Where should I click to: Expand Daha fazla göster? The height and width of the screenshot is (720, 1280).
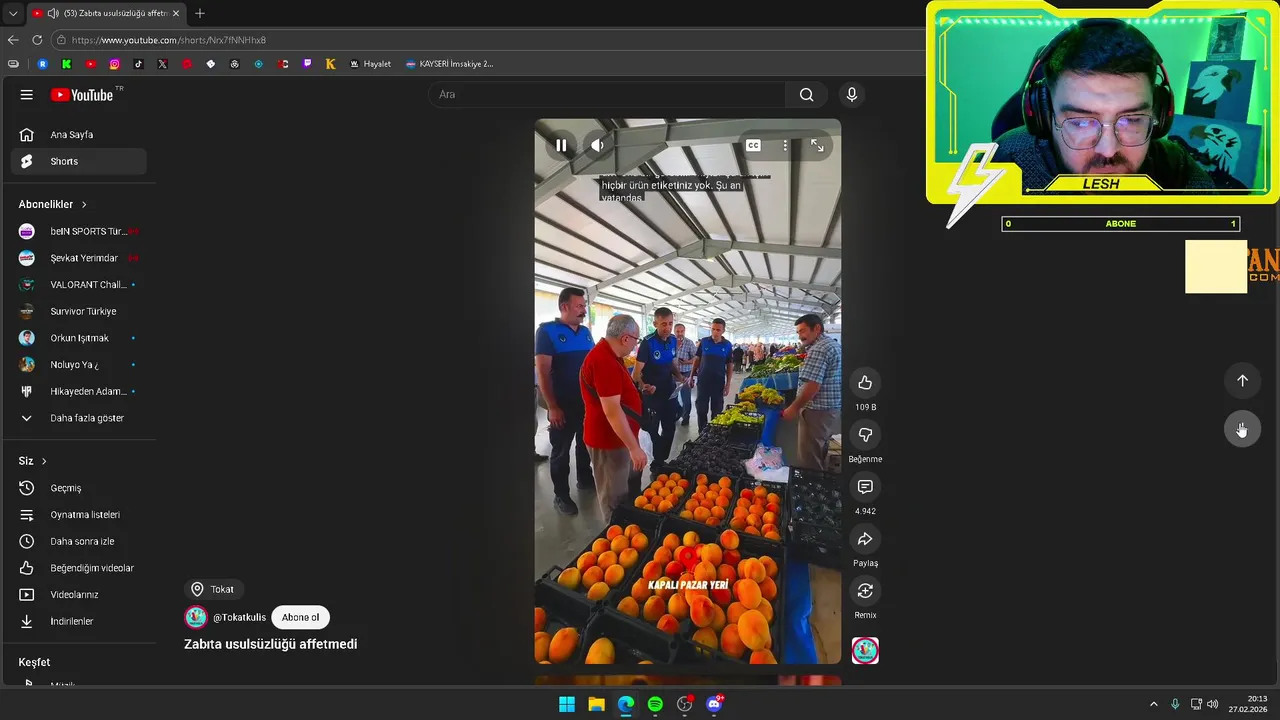[80, 418]
